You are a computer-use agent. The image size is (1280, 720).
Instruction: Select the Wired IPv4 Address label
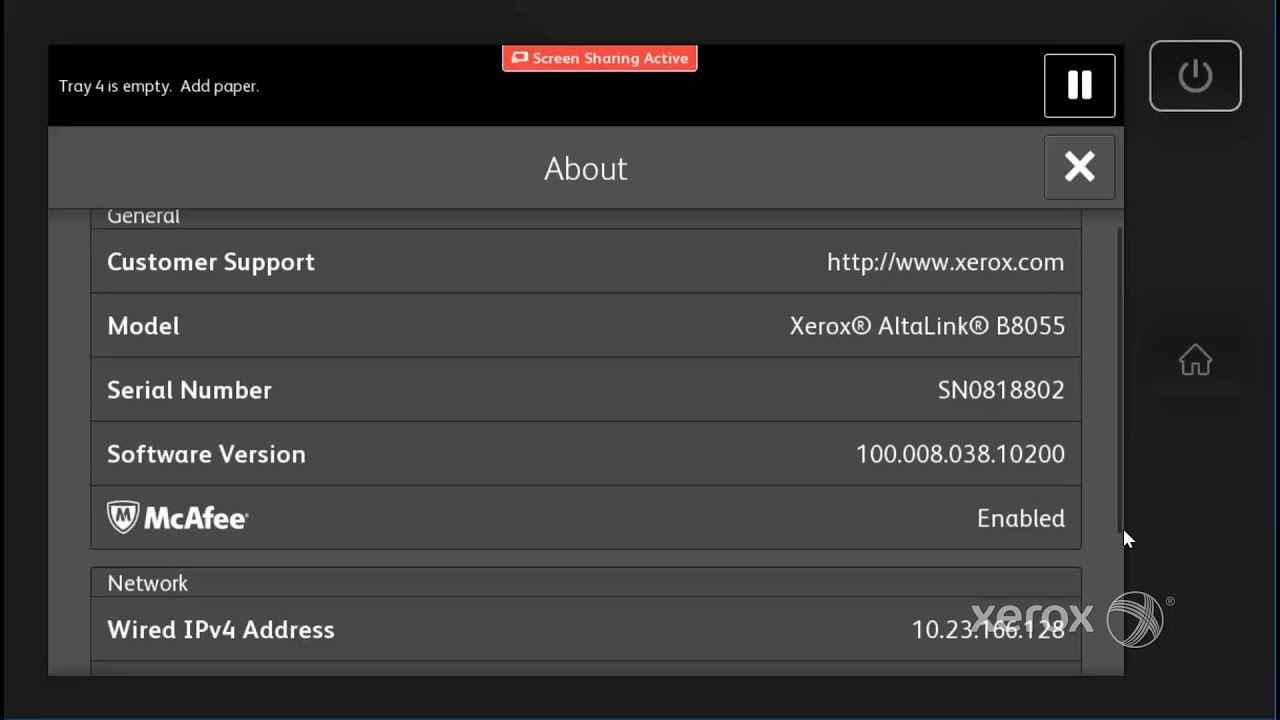(x=221, y=630)
